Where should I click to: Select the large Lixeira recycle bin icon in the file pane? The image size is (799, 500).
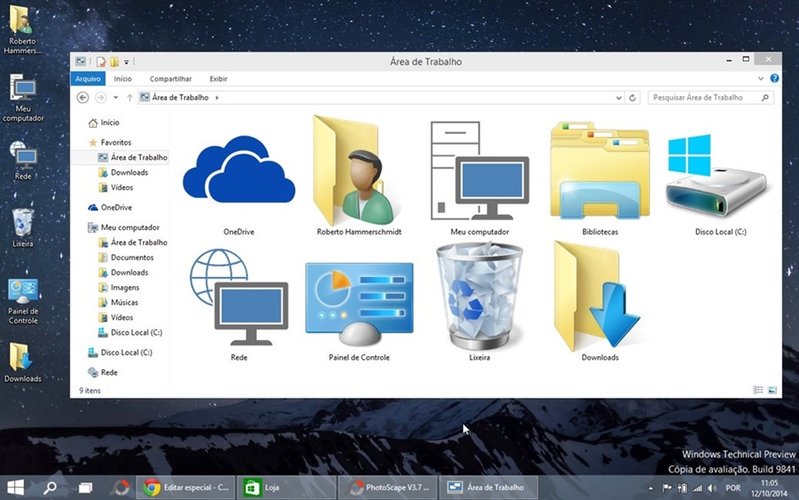coord(480,296)
